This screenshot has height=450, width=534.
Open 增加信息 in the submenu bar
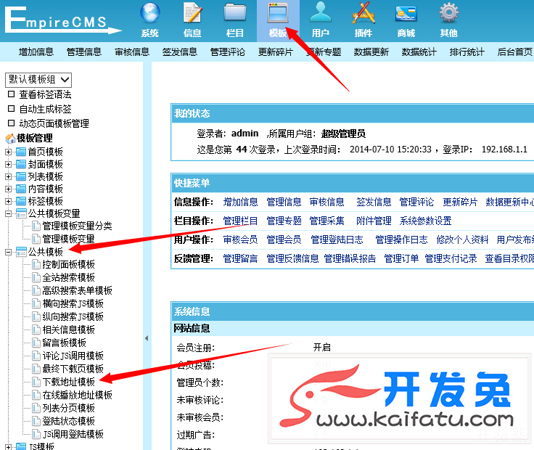click(36, 52)
